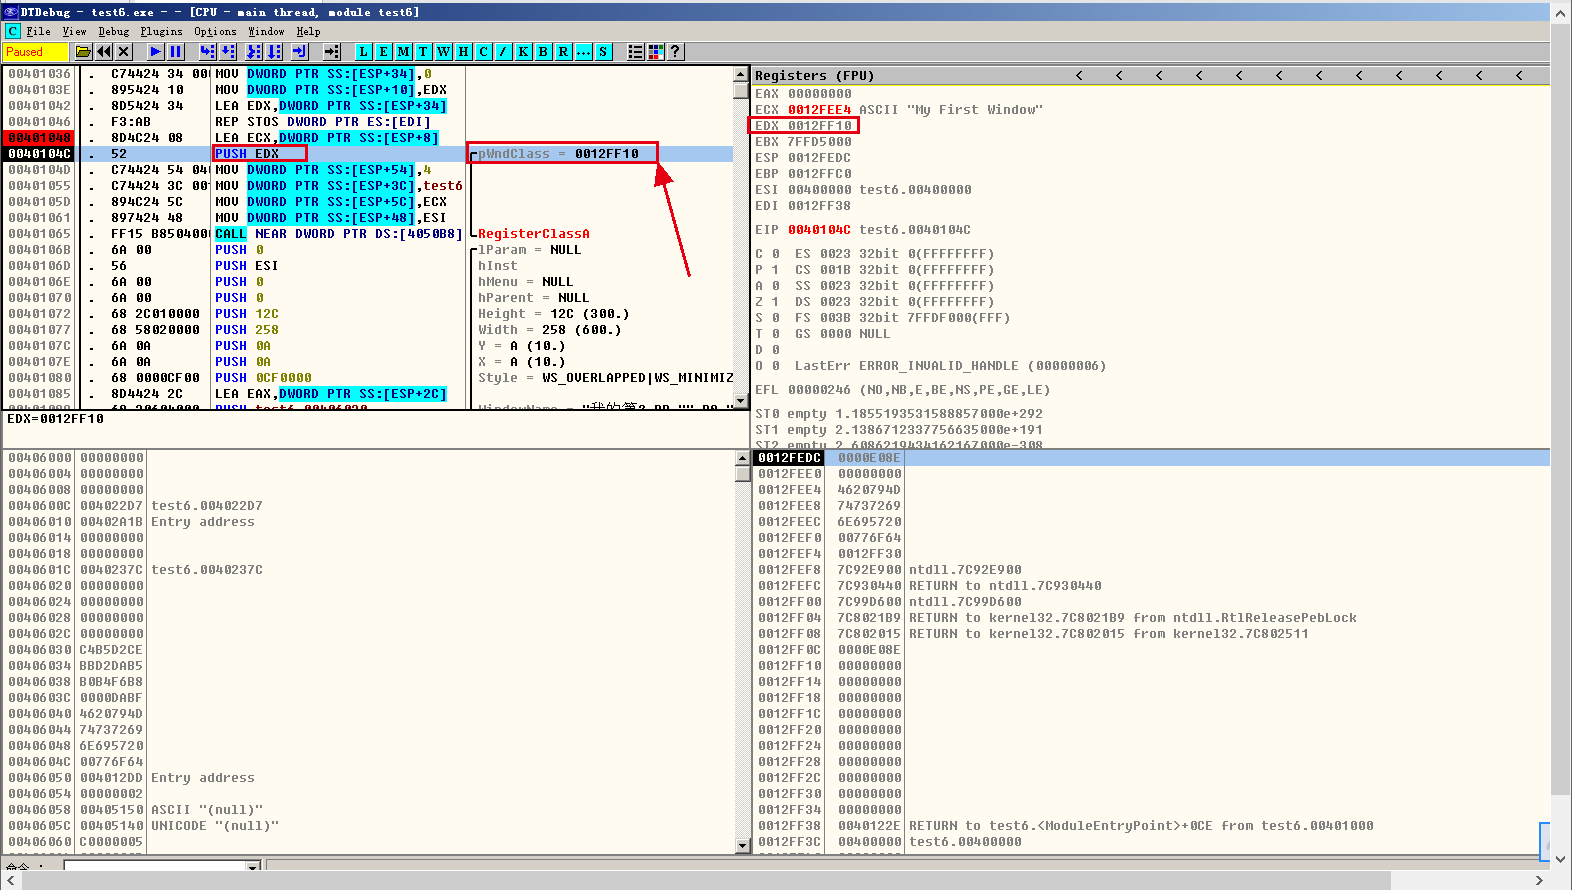Execute till return icon
The height and width of the screenshot is (890, 1573).
click(x=300, y=52)
